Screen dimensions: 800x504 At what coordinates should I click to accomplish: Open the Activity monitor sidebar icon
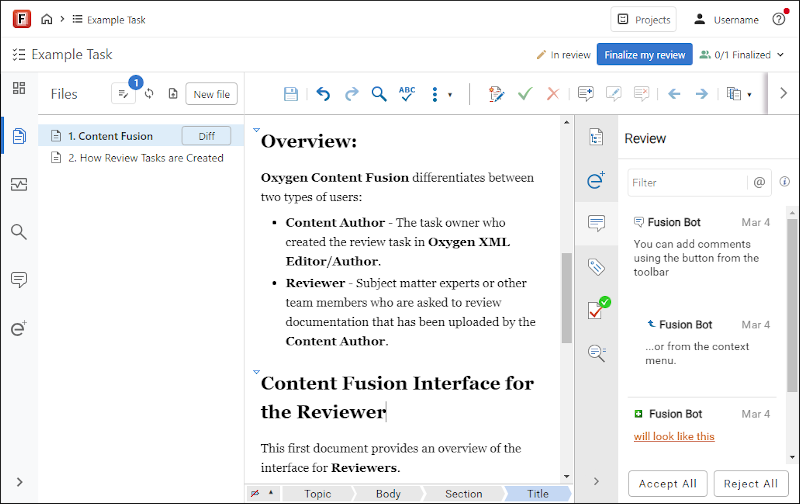click(x=19, y=184)
